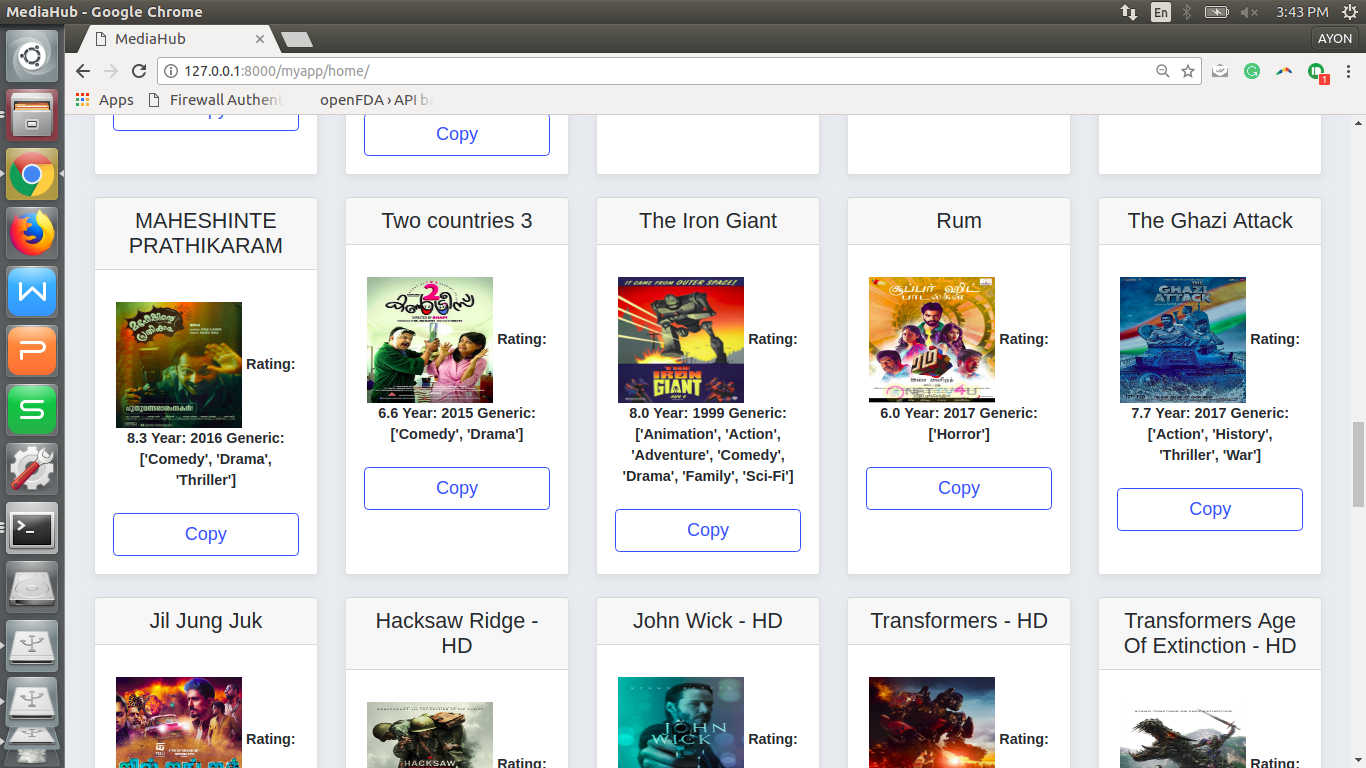Click The Ghazi Attack poster
Viewport: 1366px width, 768px height.
(x=1183, y=340)
